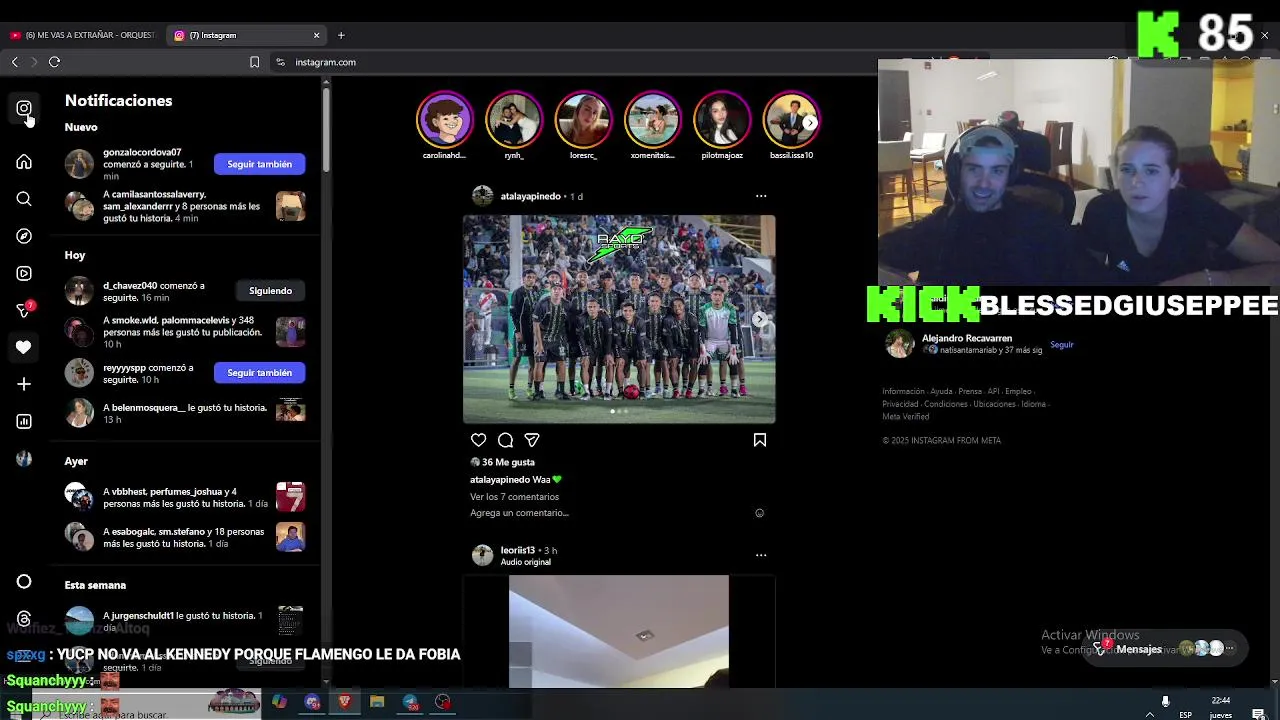Open more options for the leoriis13 post
Screen dimensions: 1280x720
761,555
